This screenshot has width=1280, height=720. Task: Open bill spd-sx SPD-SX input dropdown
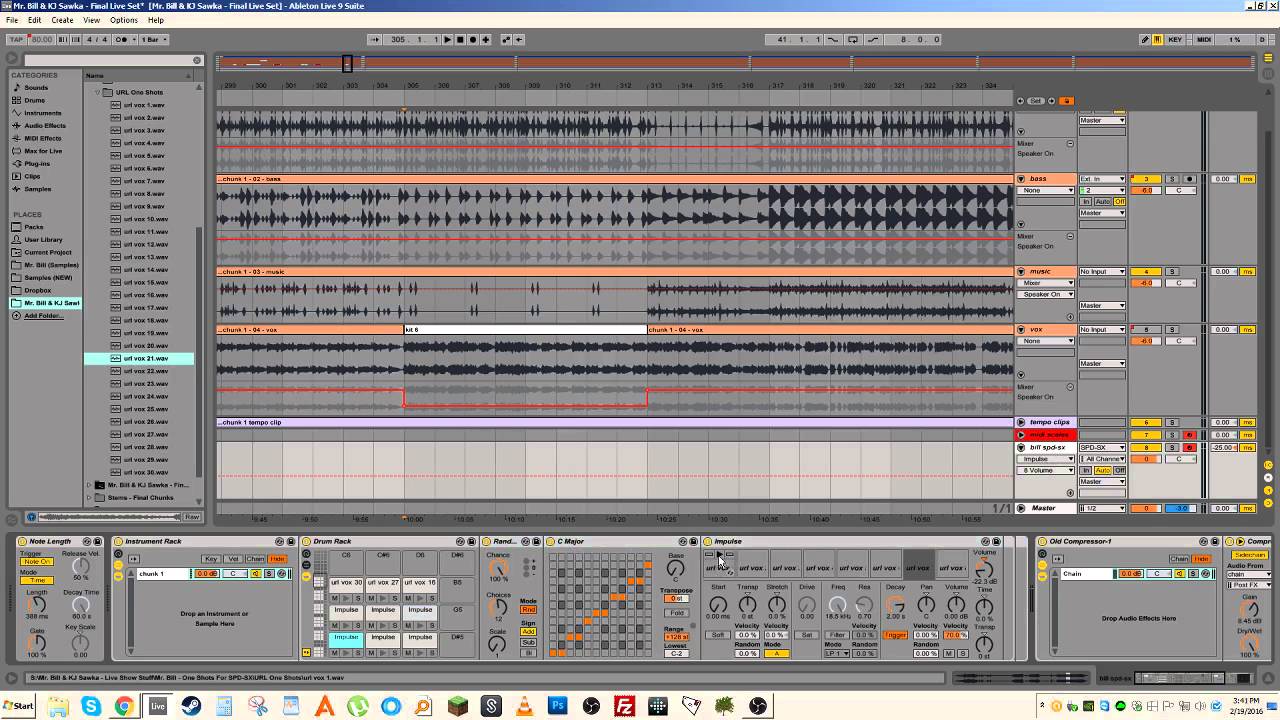1102,447
